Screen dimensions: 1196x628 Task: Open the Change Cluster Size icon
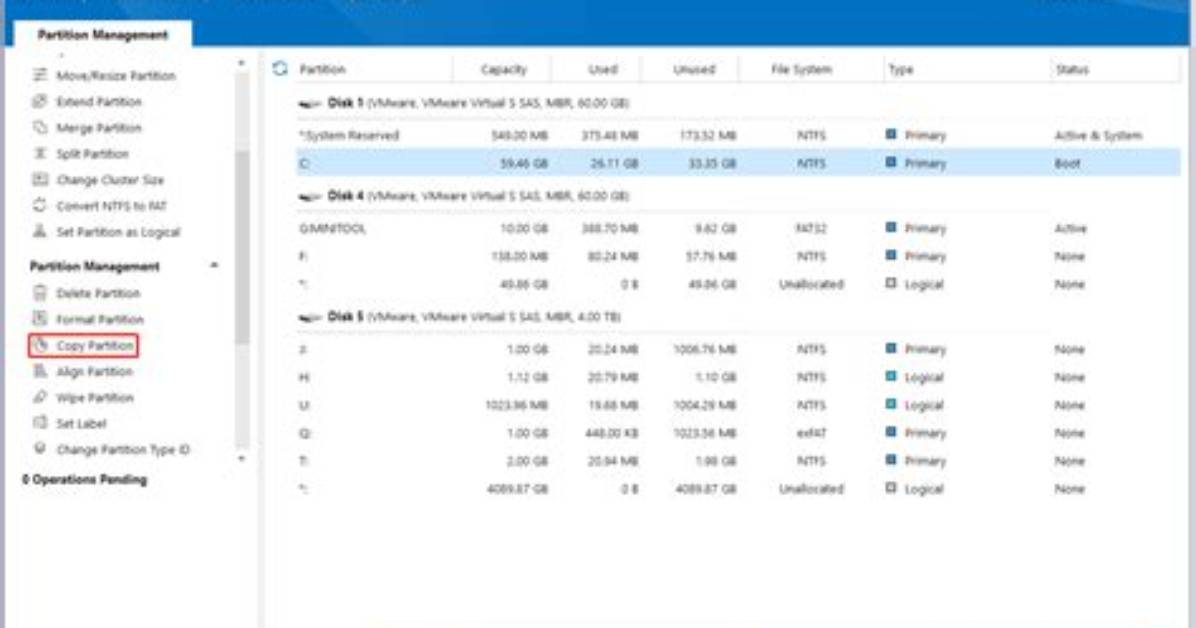[x=40, y=179]
